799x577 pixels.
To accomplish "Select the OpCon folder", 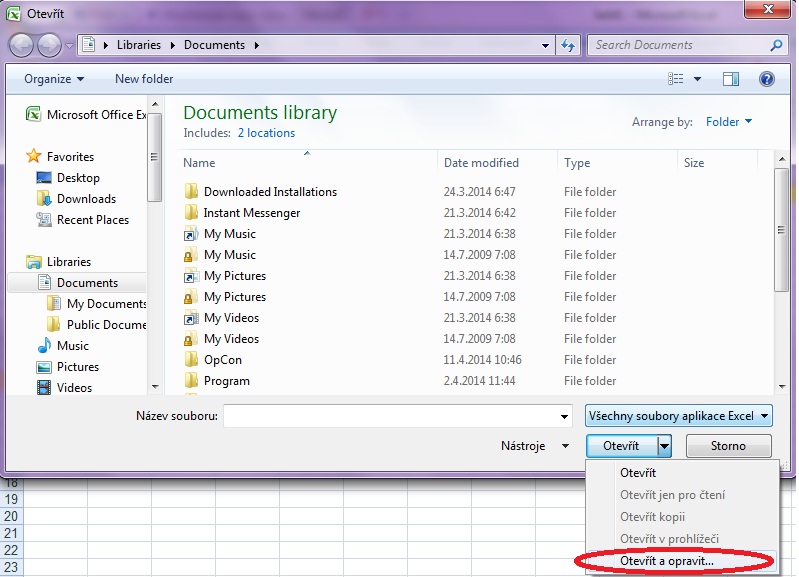I will 222,360.
